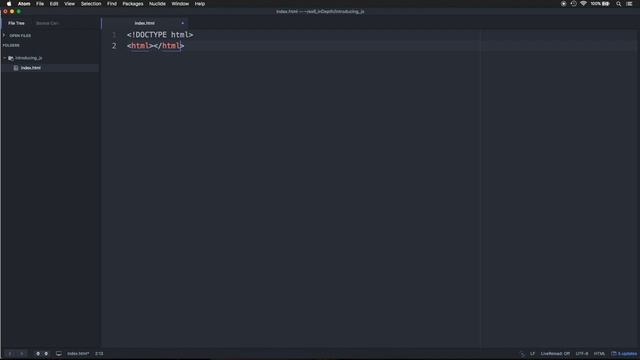Place cursor in opening html tag
The image size is (640, 360).
[140, 46]
